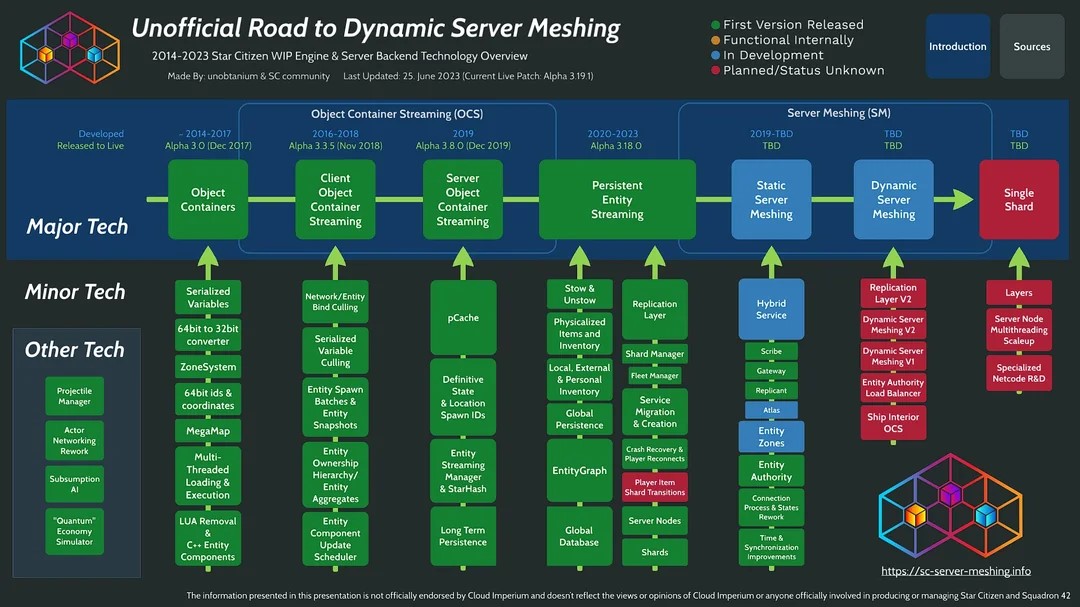Click the orange Functional Internally legend dot
1080x607 pixels.
tap(715, 40)
